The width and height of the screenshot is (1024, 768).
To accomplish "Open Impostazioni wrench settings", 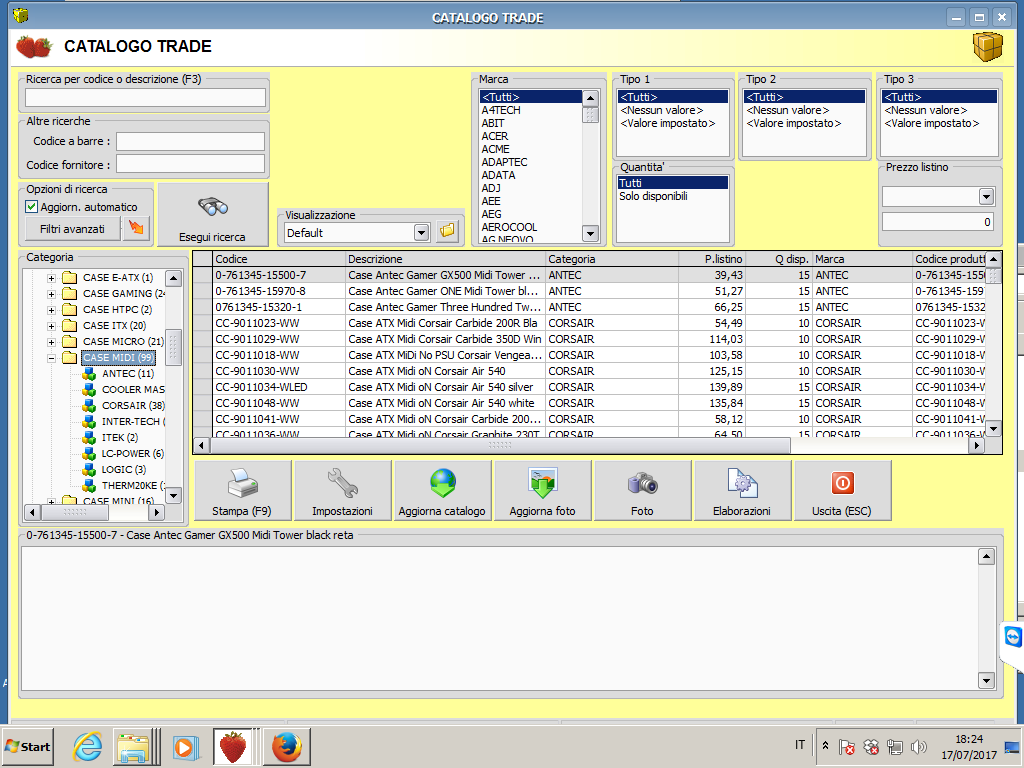I will click(x=342, y=490).
